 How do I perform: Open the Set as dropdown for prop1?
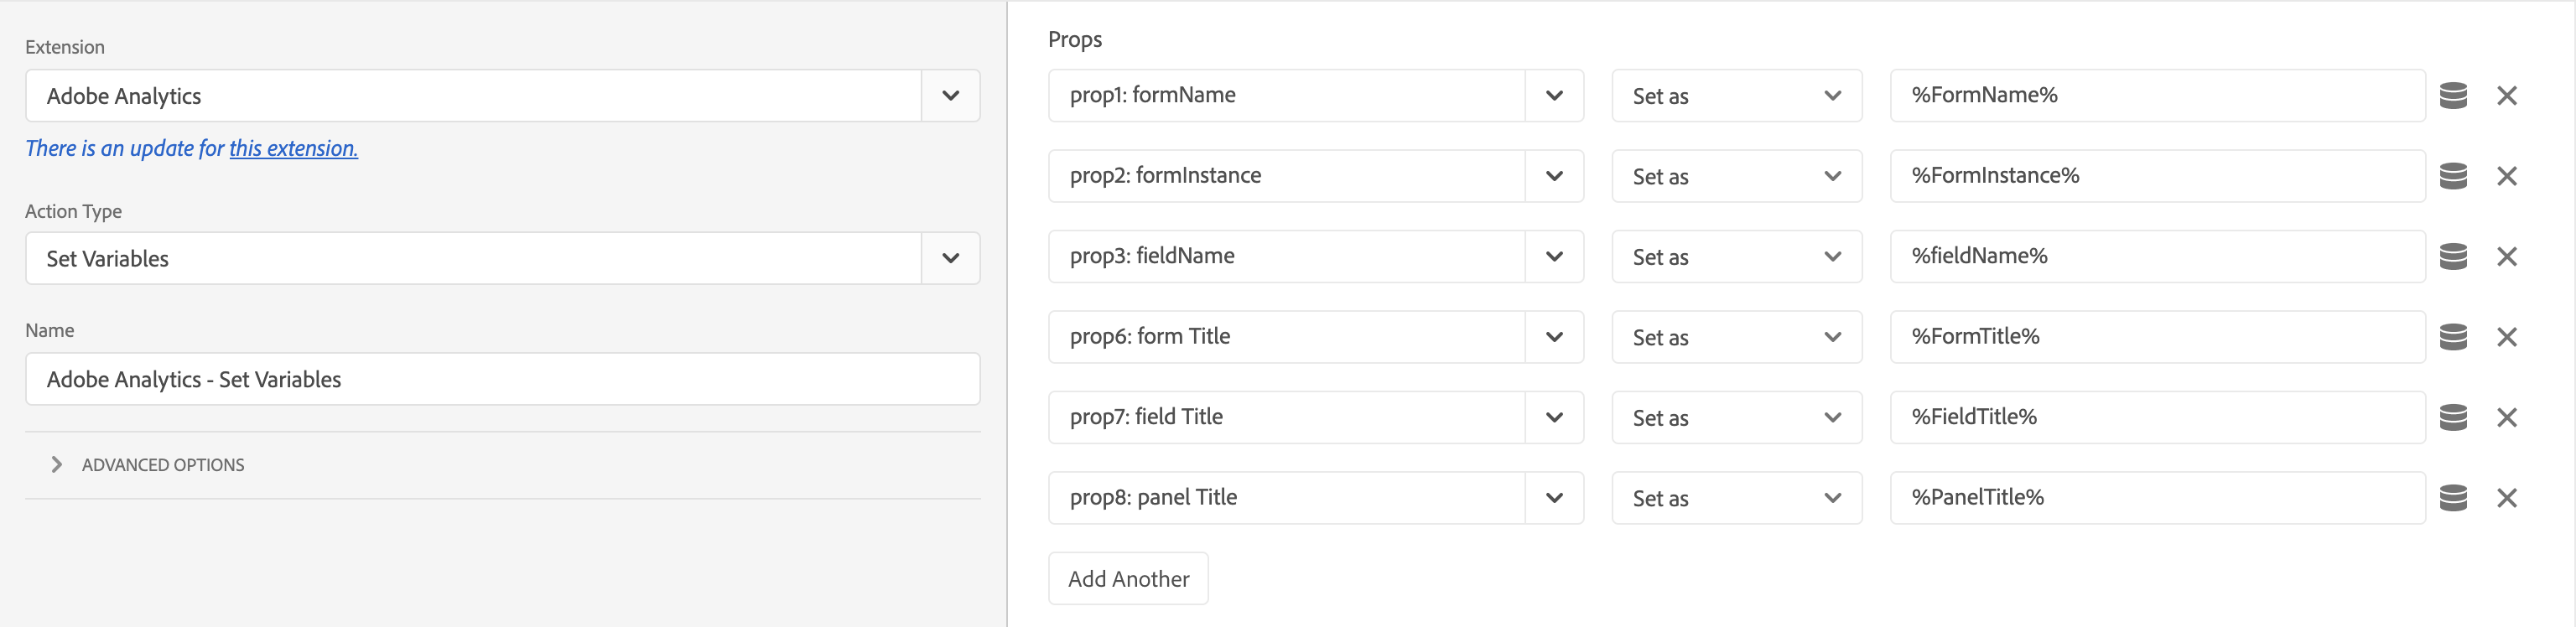(1736, 96)
